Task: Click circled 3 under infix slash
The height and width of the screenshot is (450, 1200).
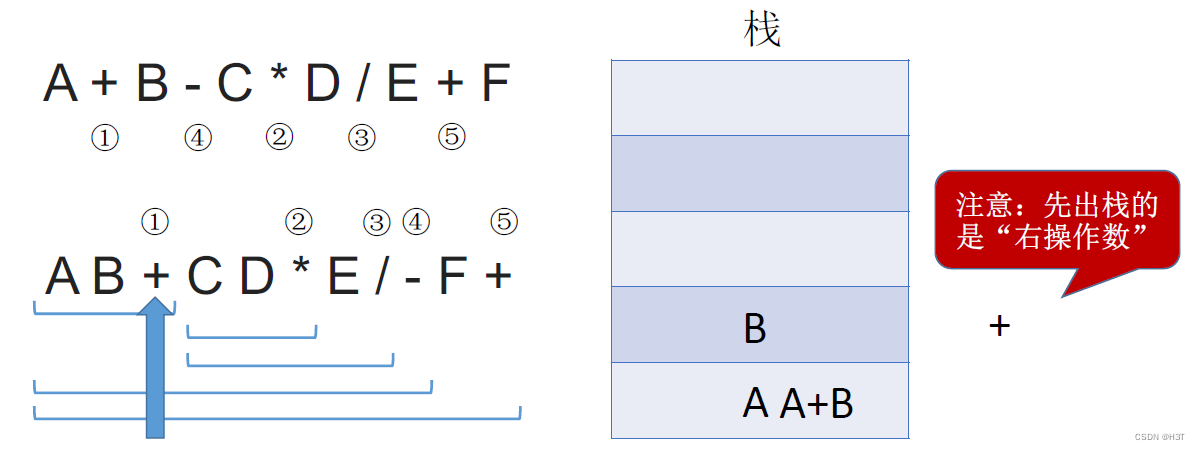Action: click(x=361, y=138)
